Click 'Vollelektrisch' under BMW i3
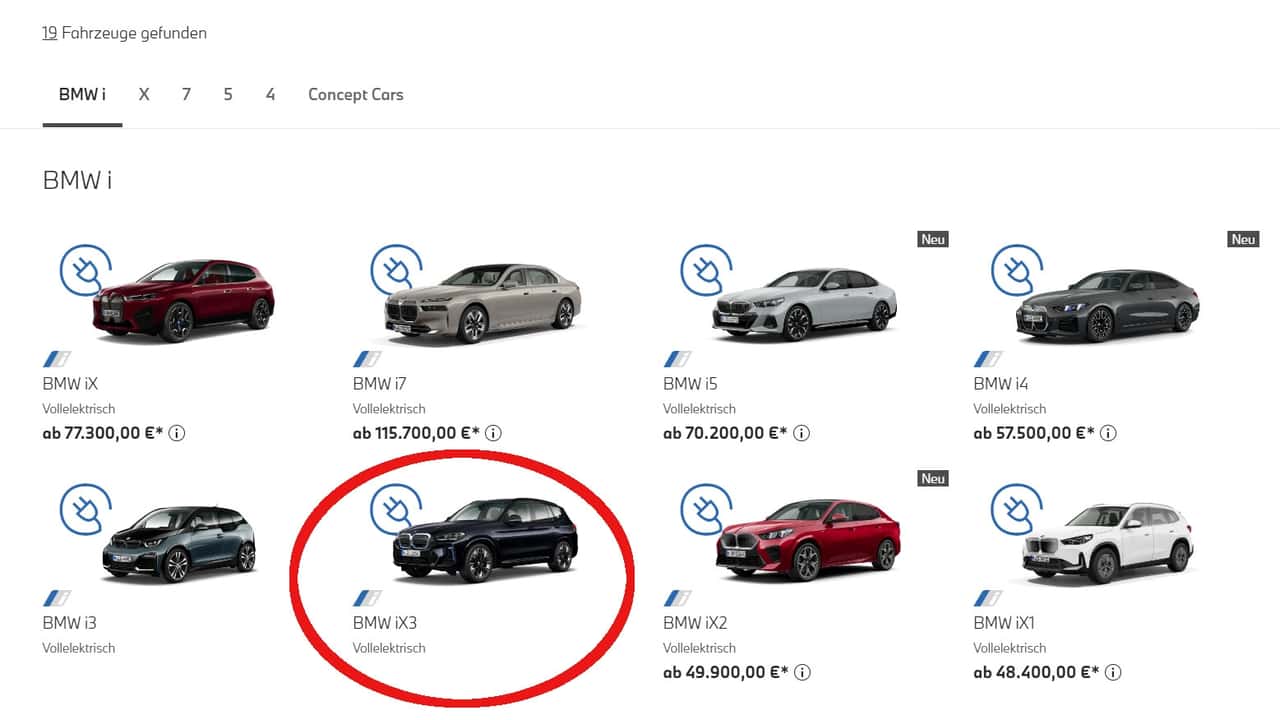Screen dimensions: 1280x720 79,648
